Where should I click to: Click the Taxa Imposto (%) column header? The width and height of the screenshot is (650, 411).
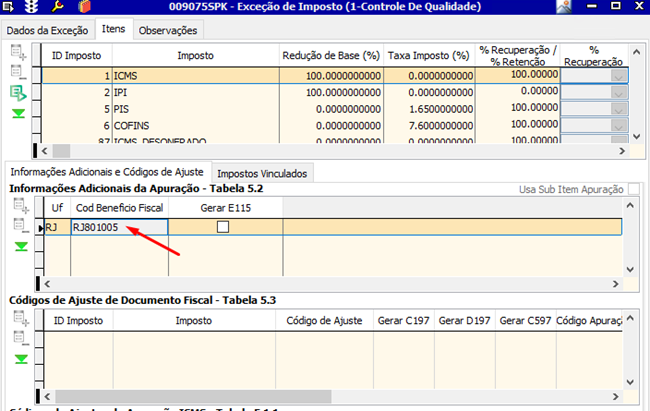pyautogui.click(x=429, y=56)
